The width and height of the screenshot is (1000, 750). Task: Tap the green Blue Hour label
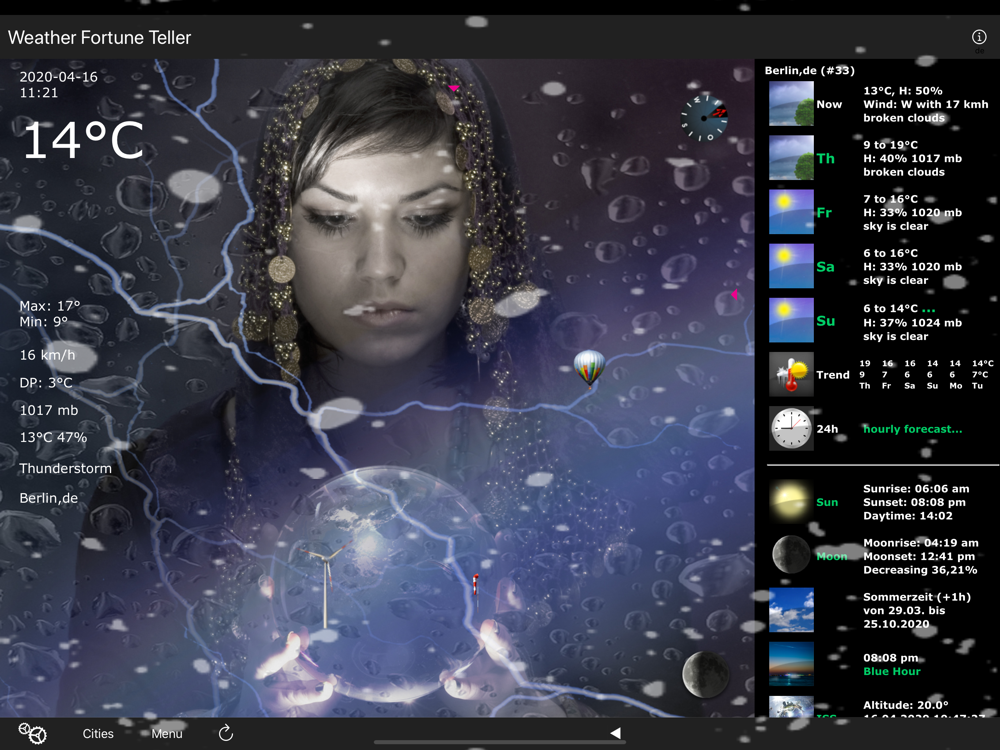tap(892, 671)
